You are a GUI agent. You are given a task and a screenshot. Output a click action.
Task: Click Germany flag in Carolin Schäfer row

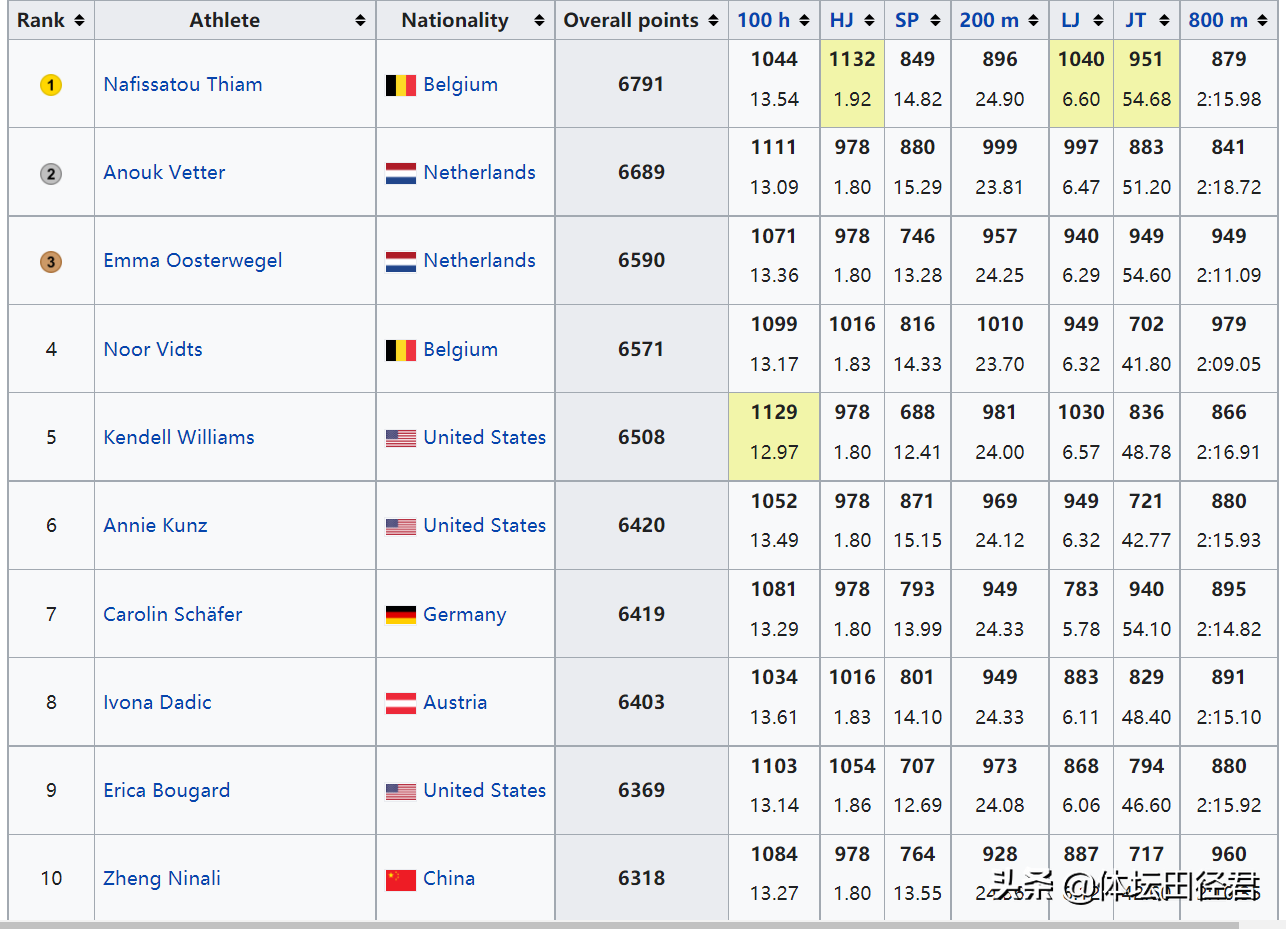401,615
